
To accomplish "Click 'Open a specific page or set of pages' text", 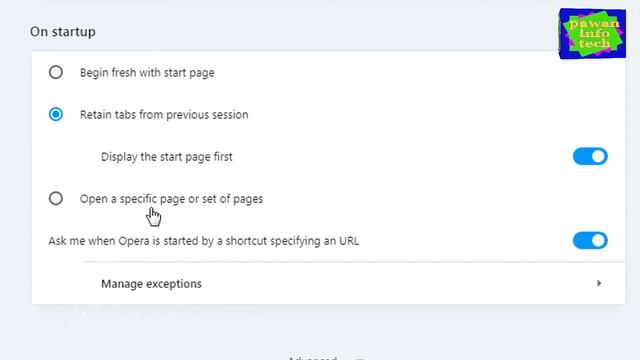I will click(171, 199).
